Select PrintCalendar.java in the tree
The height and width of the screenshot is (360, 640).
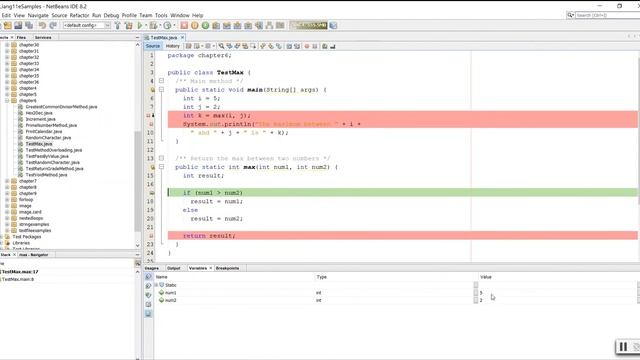coord(43,131)
